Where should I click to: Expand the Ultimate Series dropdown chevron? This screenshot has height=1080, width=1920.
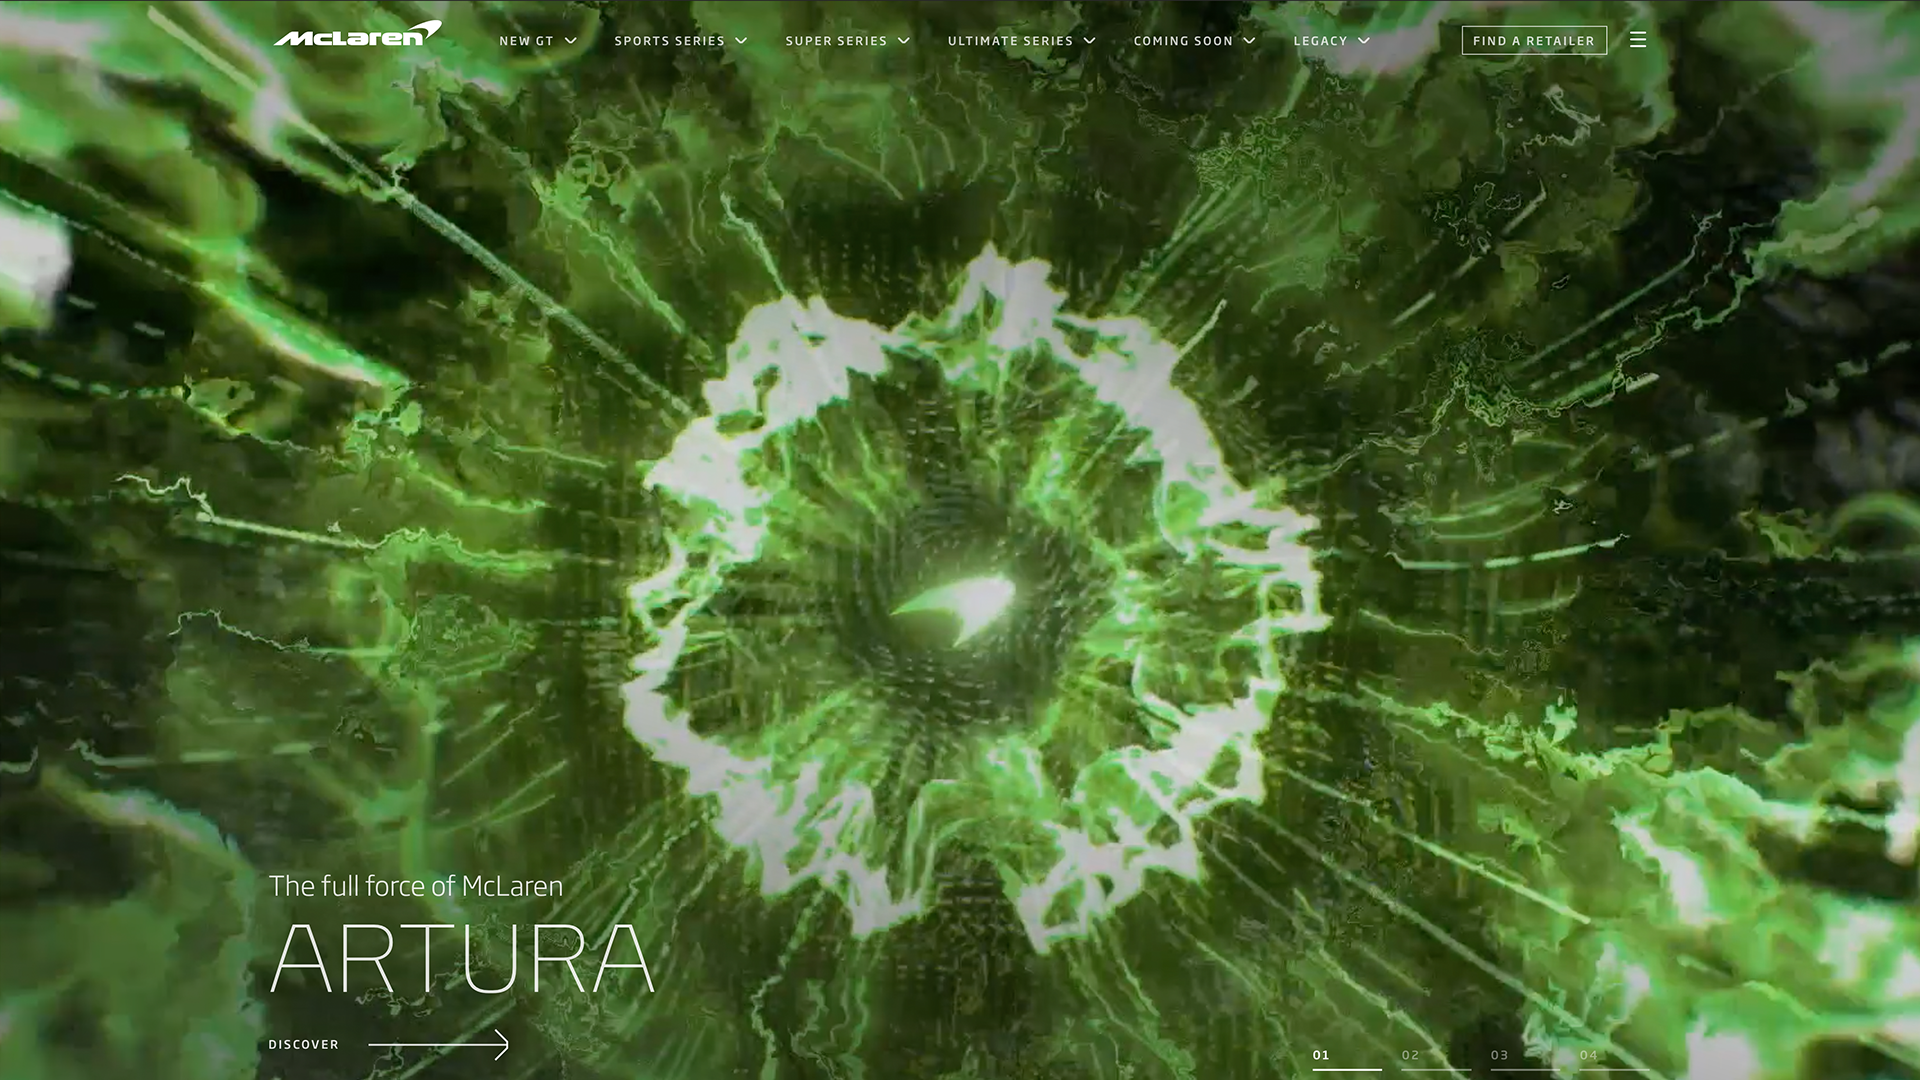pos(1090,41)
